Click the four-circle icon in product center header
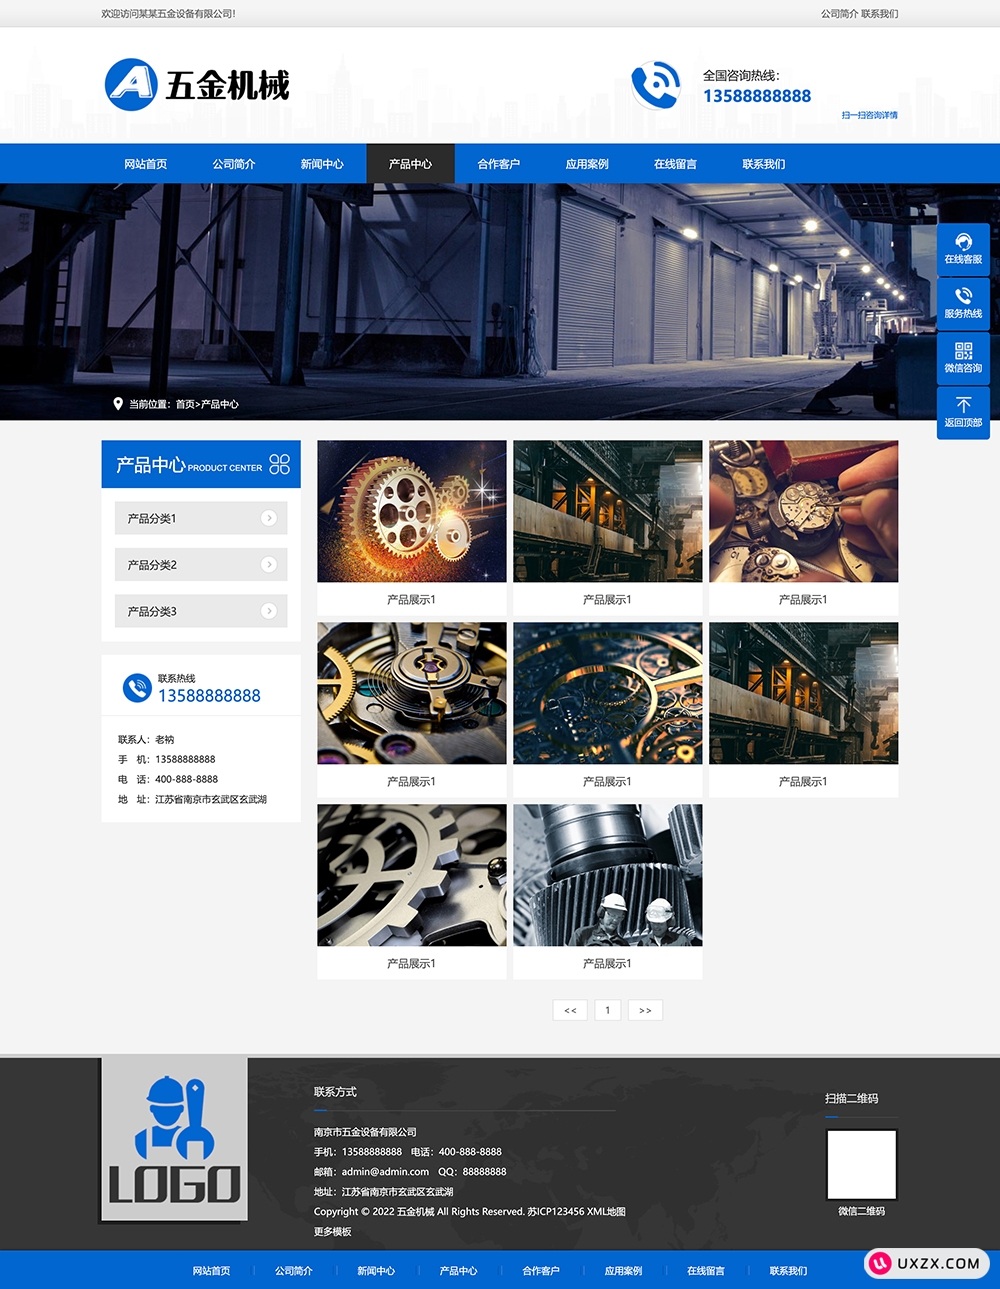 click(280, 464)
